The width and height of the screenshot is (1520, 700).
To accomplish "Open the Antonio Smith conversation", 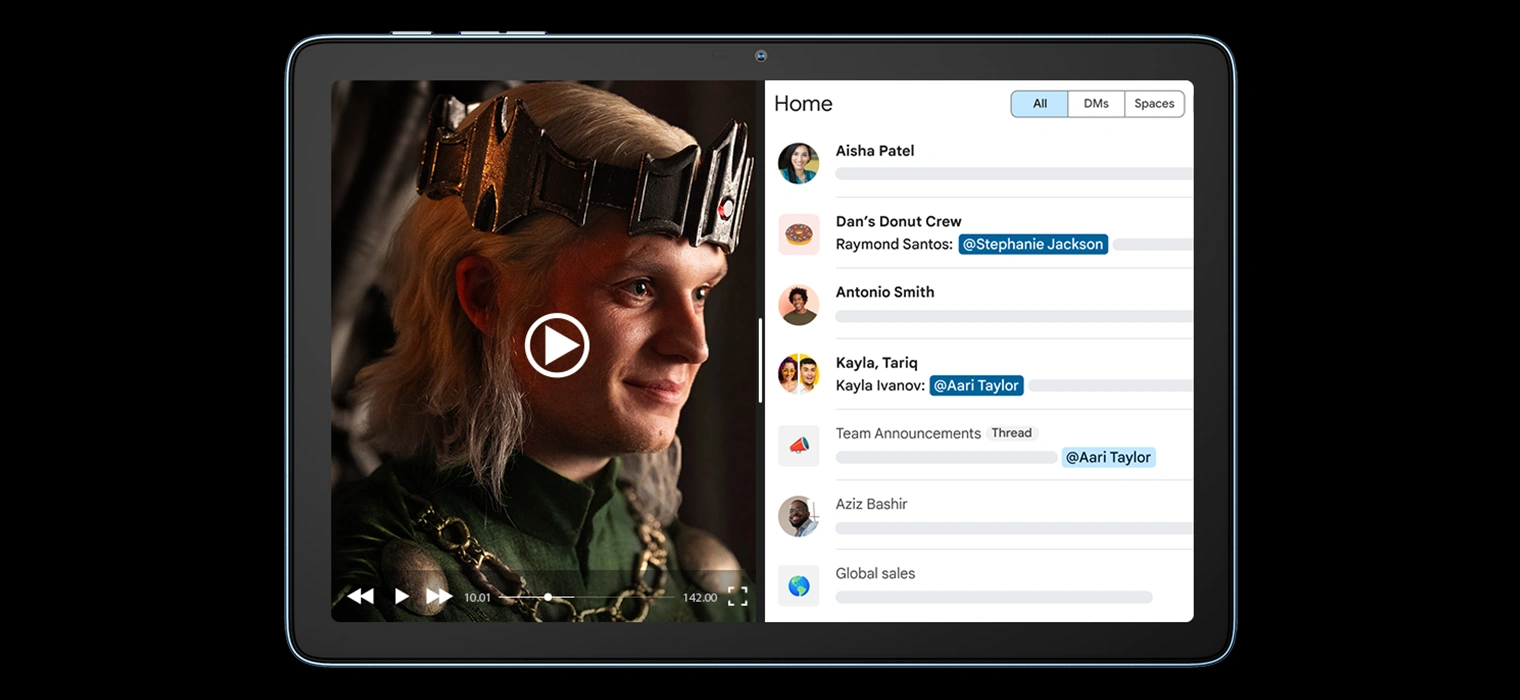I will click(x=979, y=304).
